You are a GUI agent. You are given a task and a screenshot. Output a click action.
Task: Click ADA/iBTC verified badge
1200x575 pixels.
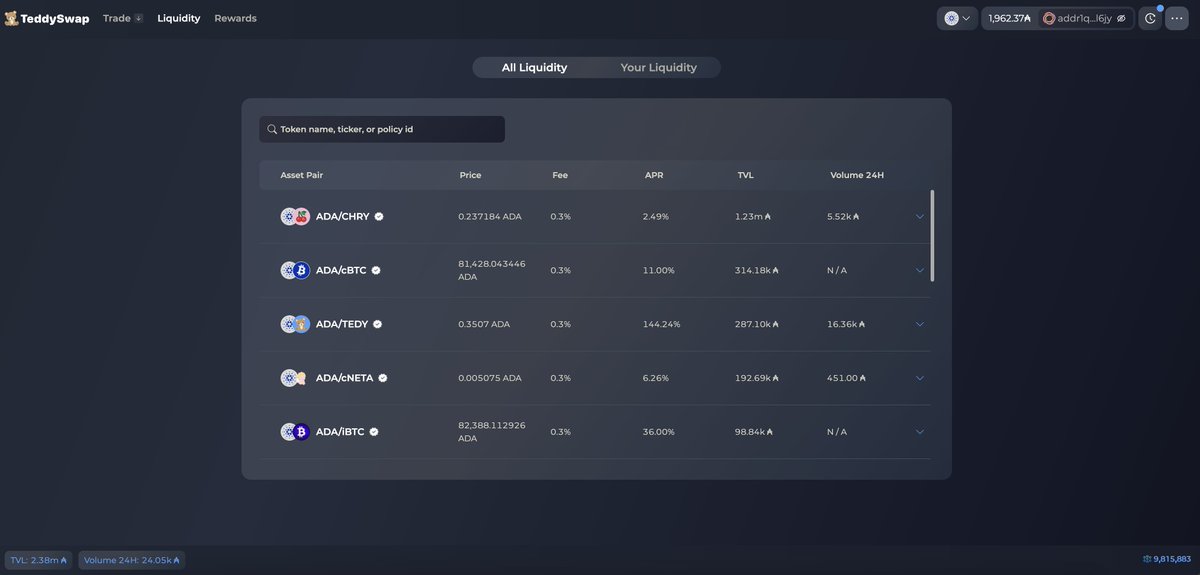(374, 432)
